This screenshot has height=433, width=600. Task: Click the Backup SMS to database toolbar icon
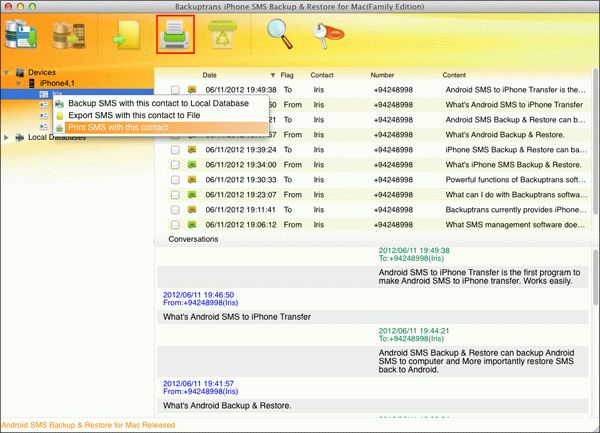tap(21, 34)
